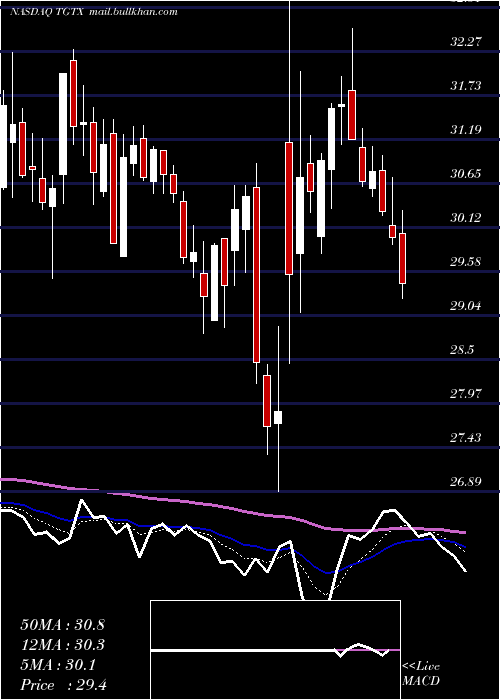Click the 28.5 price axis label
The height and width of the screenshot is (700, 500).
pos(462,350)
